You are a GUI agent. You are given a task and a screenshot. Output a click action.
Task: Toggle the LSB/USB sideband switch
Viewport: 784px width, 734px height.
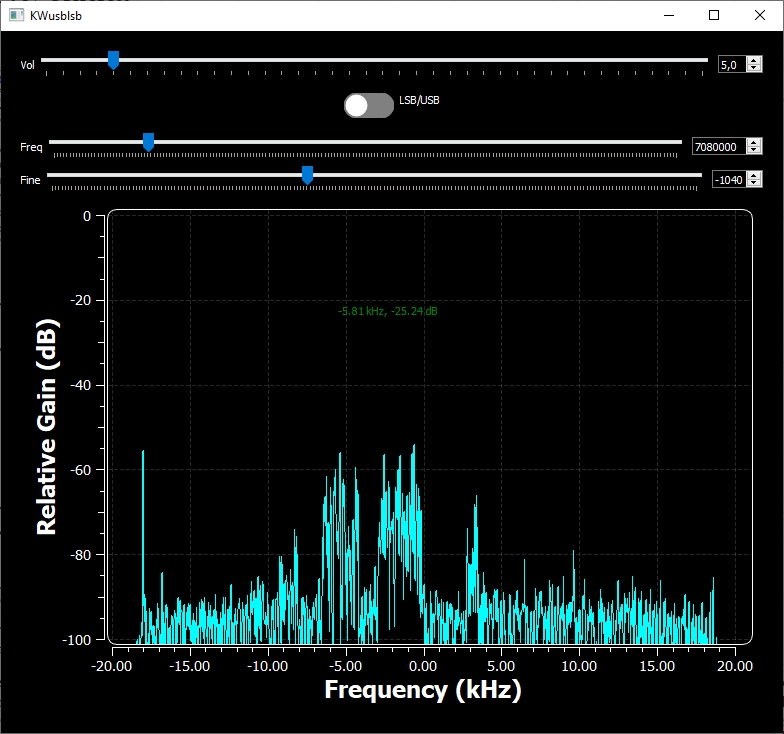click(368, 105)
